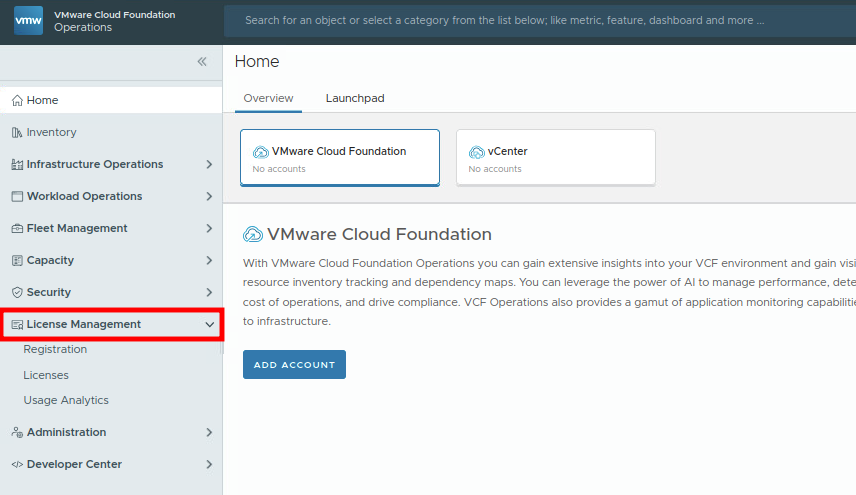This screenshot has height=495, width=856.
Task: Click the Fleet Management label
Action: [x=77, y=228]
